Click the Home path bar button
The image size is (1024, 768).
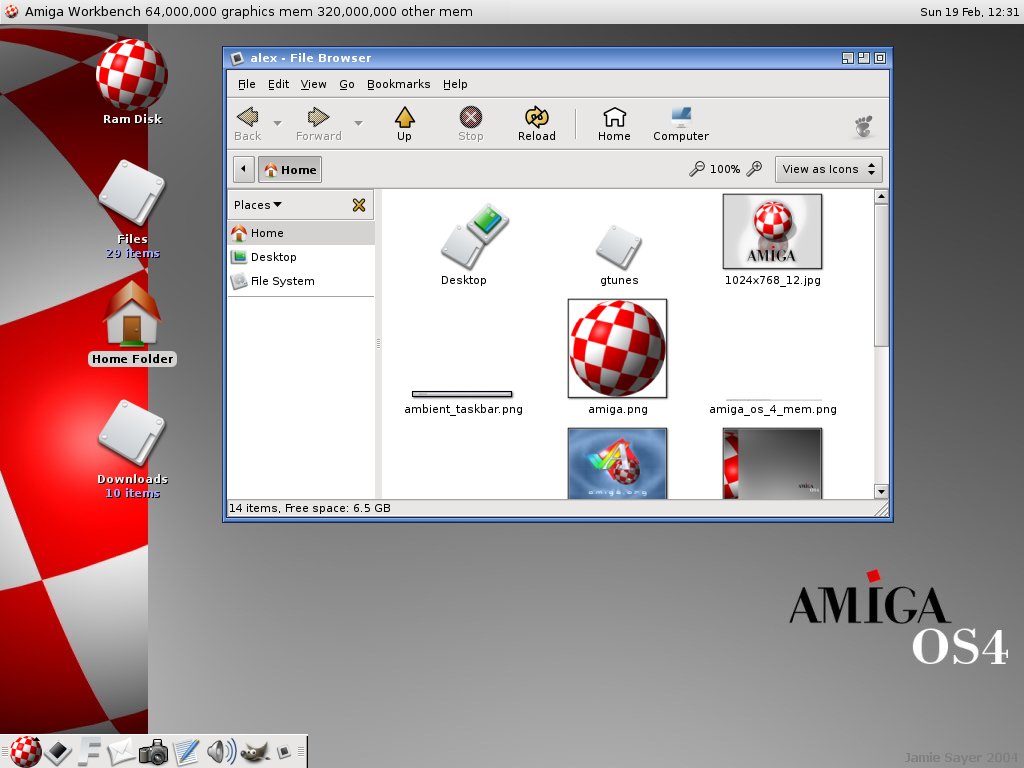290,170
